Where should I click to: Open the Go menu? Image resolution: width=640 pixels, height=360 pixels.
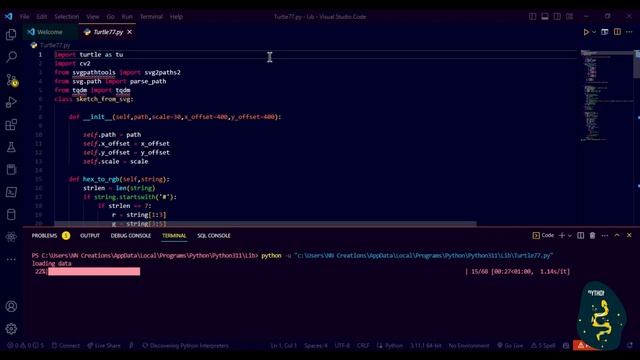click(111, 17)
